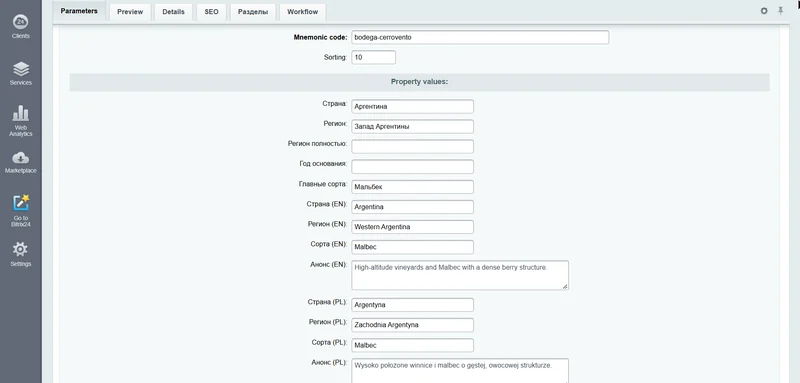The height and width of the screenshot is (383, 800).
Task: Click the Mnemonic code label
Action: pos(320,37)
